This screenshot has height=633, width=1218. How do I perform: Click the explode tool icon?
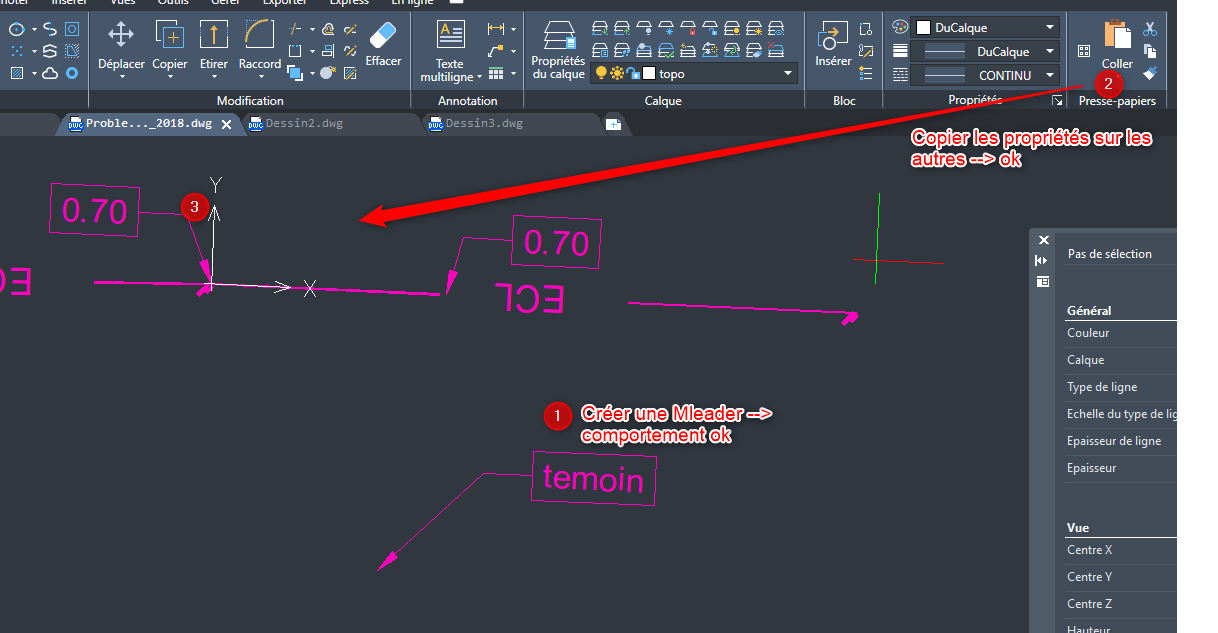(x=328, y=73)
